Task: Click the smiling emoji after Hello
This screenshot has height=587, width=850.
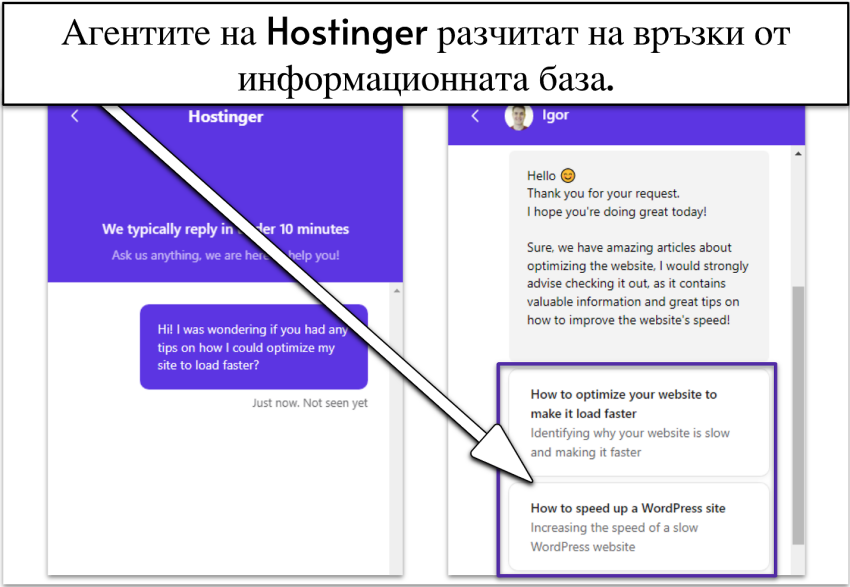Action: click(568, 175)
